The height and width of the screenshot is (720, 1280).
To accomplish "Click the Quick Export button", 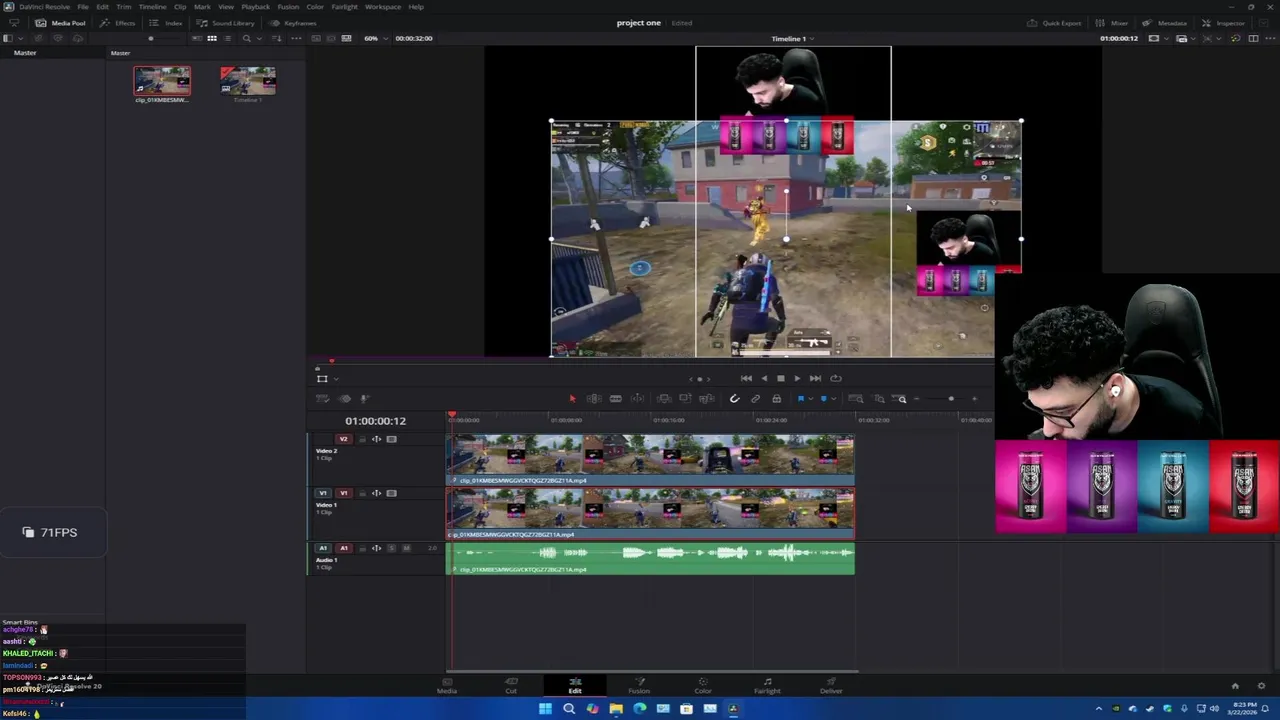I will point(1054,23).
